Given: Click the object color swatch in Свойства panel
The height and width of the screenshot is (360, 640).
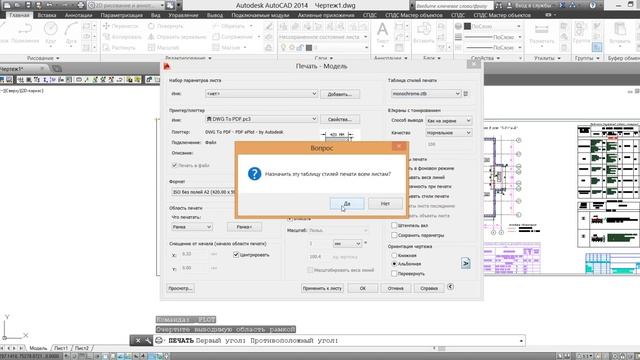Looking at the screenshot, I should [x=467, y=26].
